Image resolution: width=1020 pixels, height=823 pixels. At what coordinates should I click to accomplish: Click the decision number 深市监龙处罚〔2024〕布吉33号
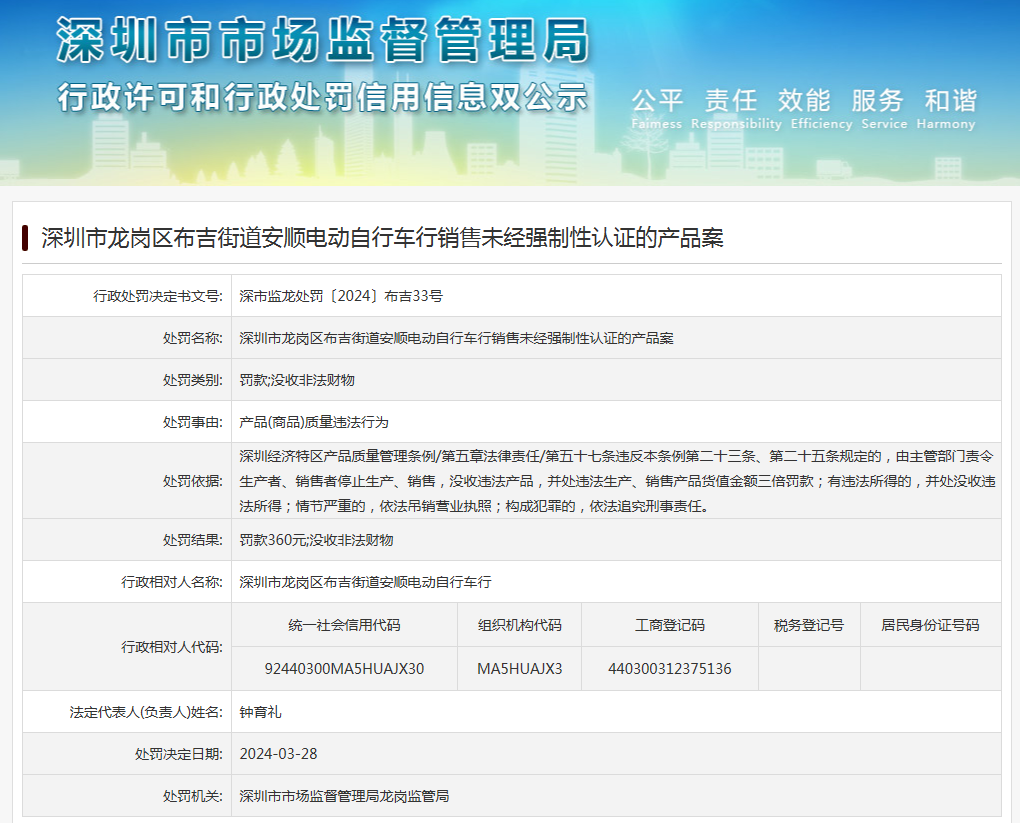(341, 296)
